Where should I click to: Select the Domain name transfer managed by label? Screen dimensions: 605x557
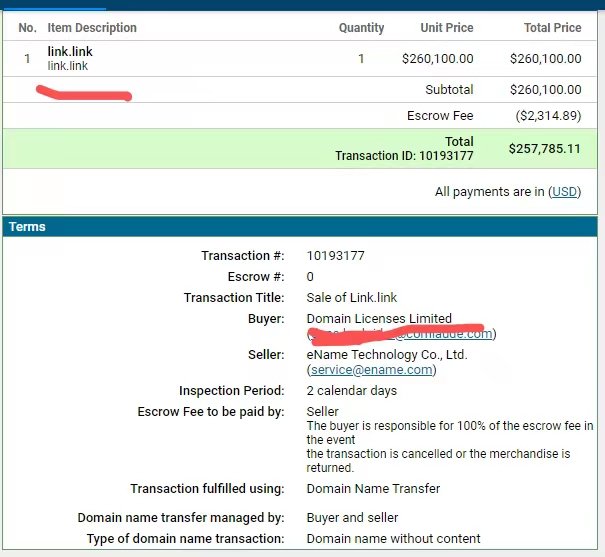181,518
